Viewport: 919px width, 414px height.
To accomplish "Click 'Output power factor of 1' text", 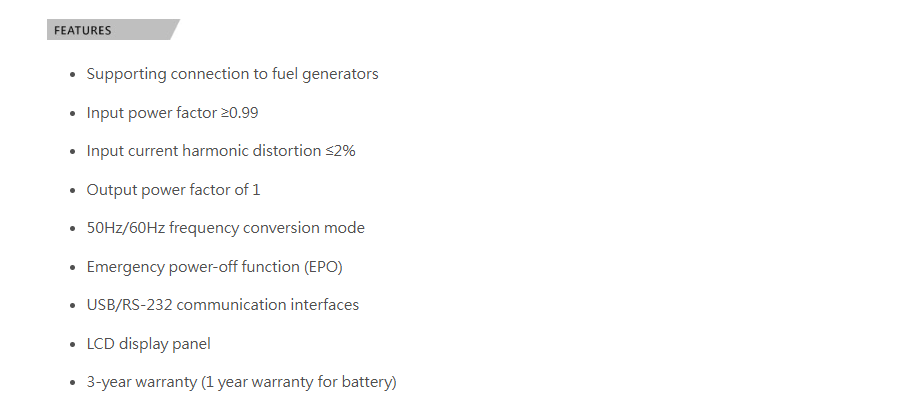I will click(x=173, y=190).
